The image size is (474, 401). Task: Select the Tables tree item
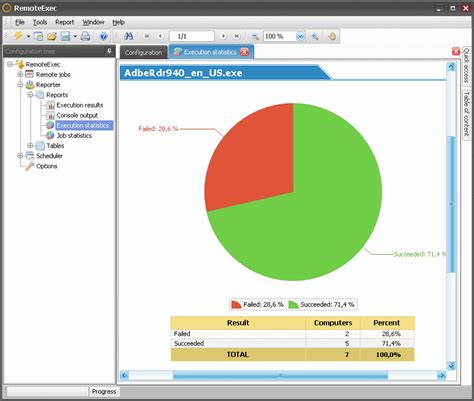pyautogui.click(x=55, y=146)
